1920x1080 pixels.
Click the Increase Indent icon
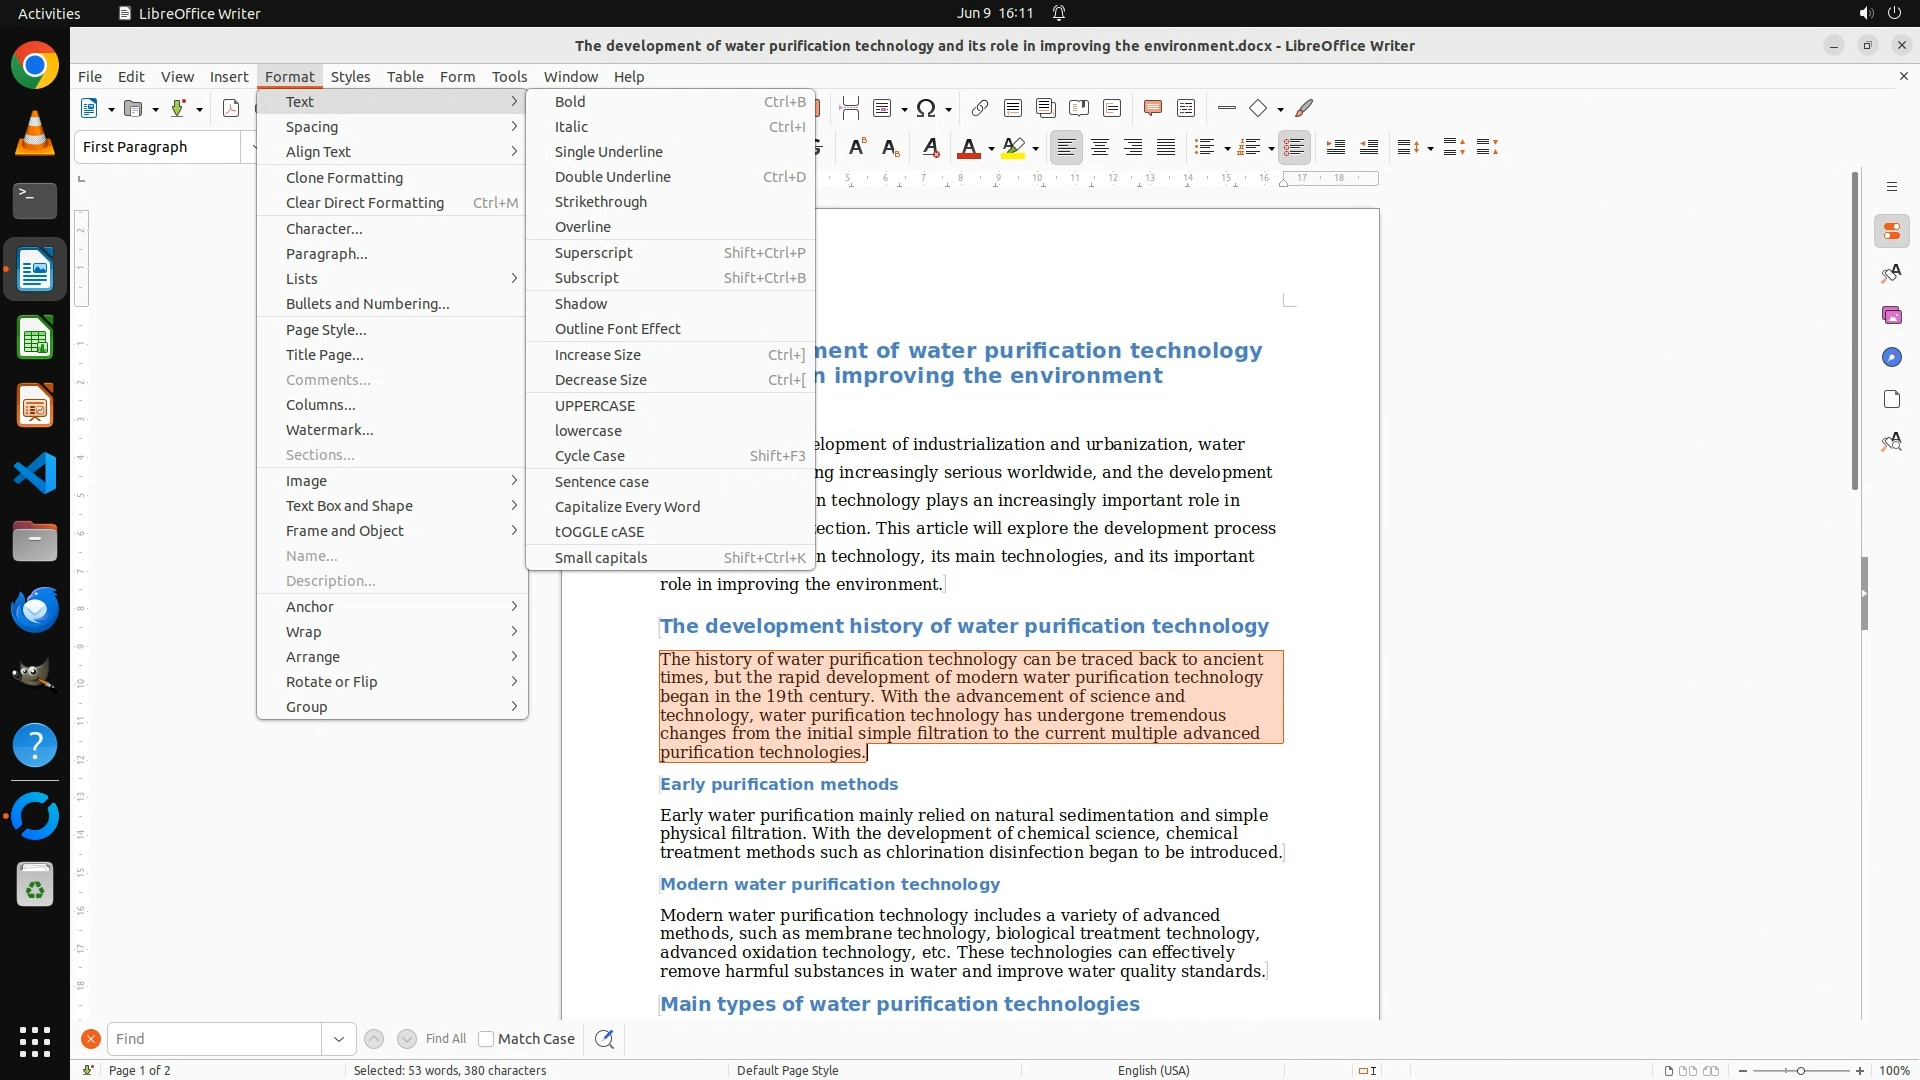click(x=1335, y=148)
